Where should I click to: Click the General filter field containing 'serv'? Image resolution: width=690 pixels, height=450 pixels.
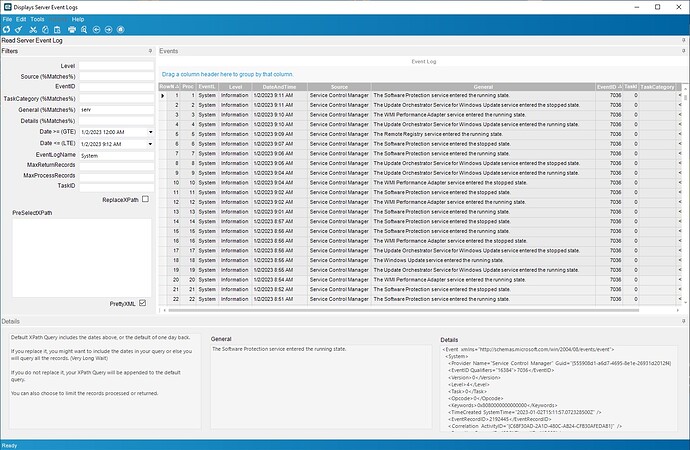(x=117, y=110)
